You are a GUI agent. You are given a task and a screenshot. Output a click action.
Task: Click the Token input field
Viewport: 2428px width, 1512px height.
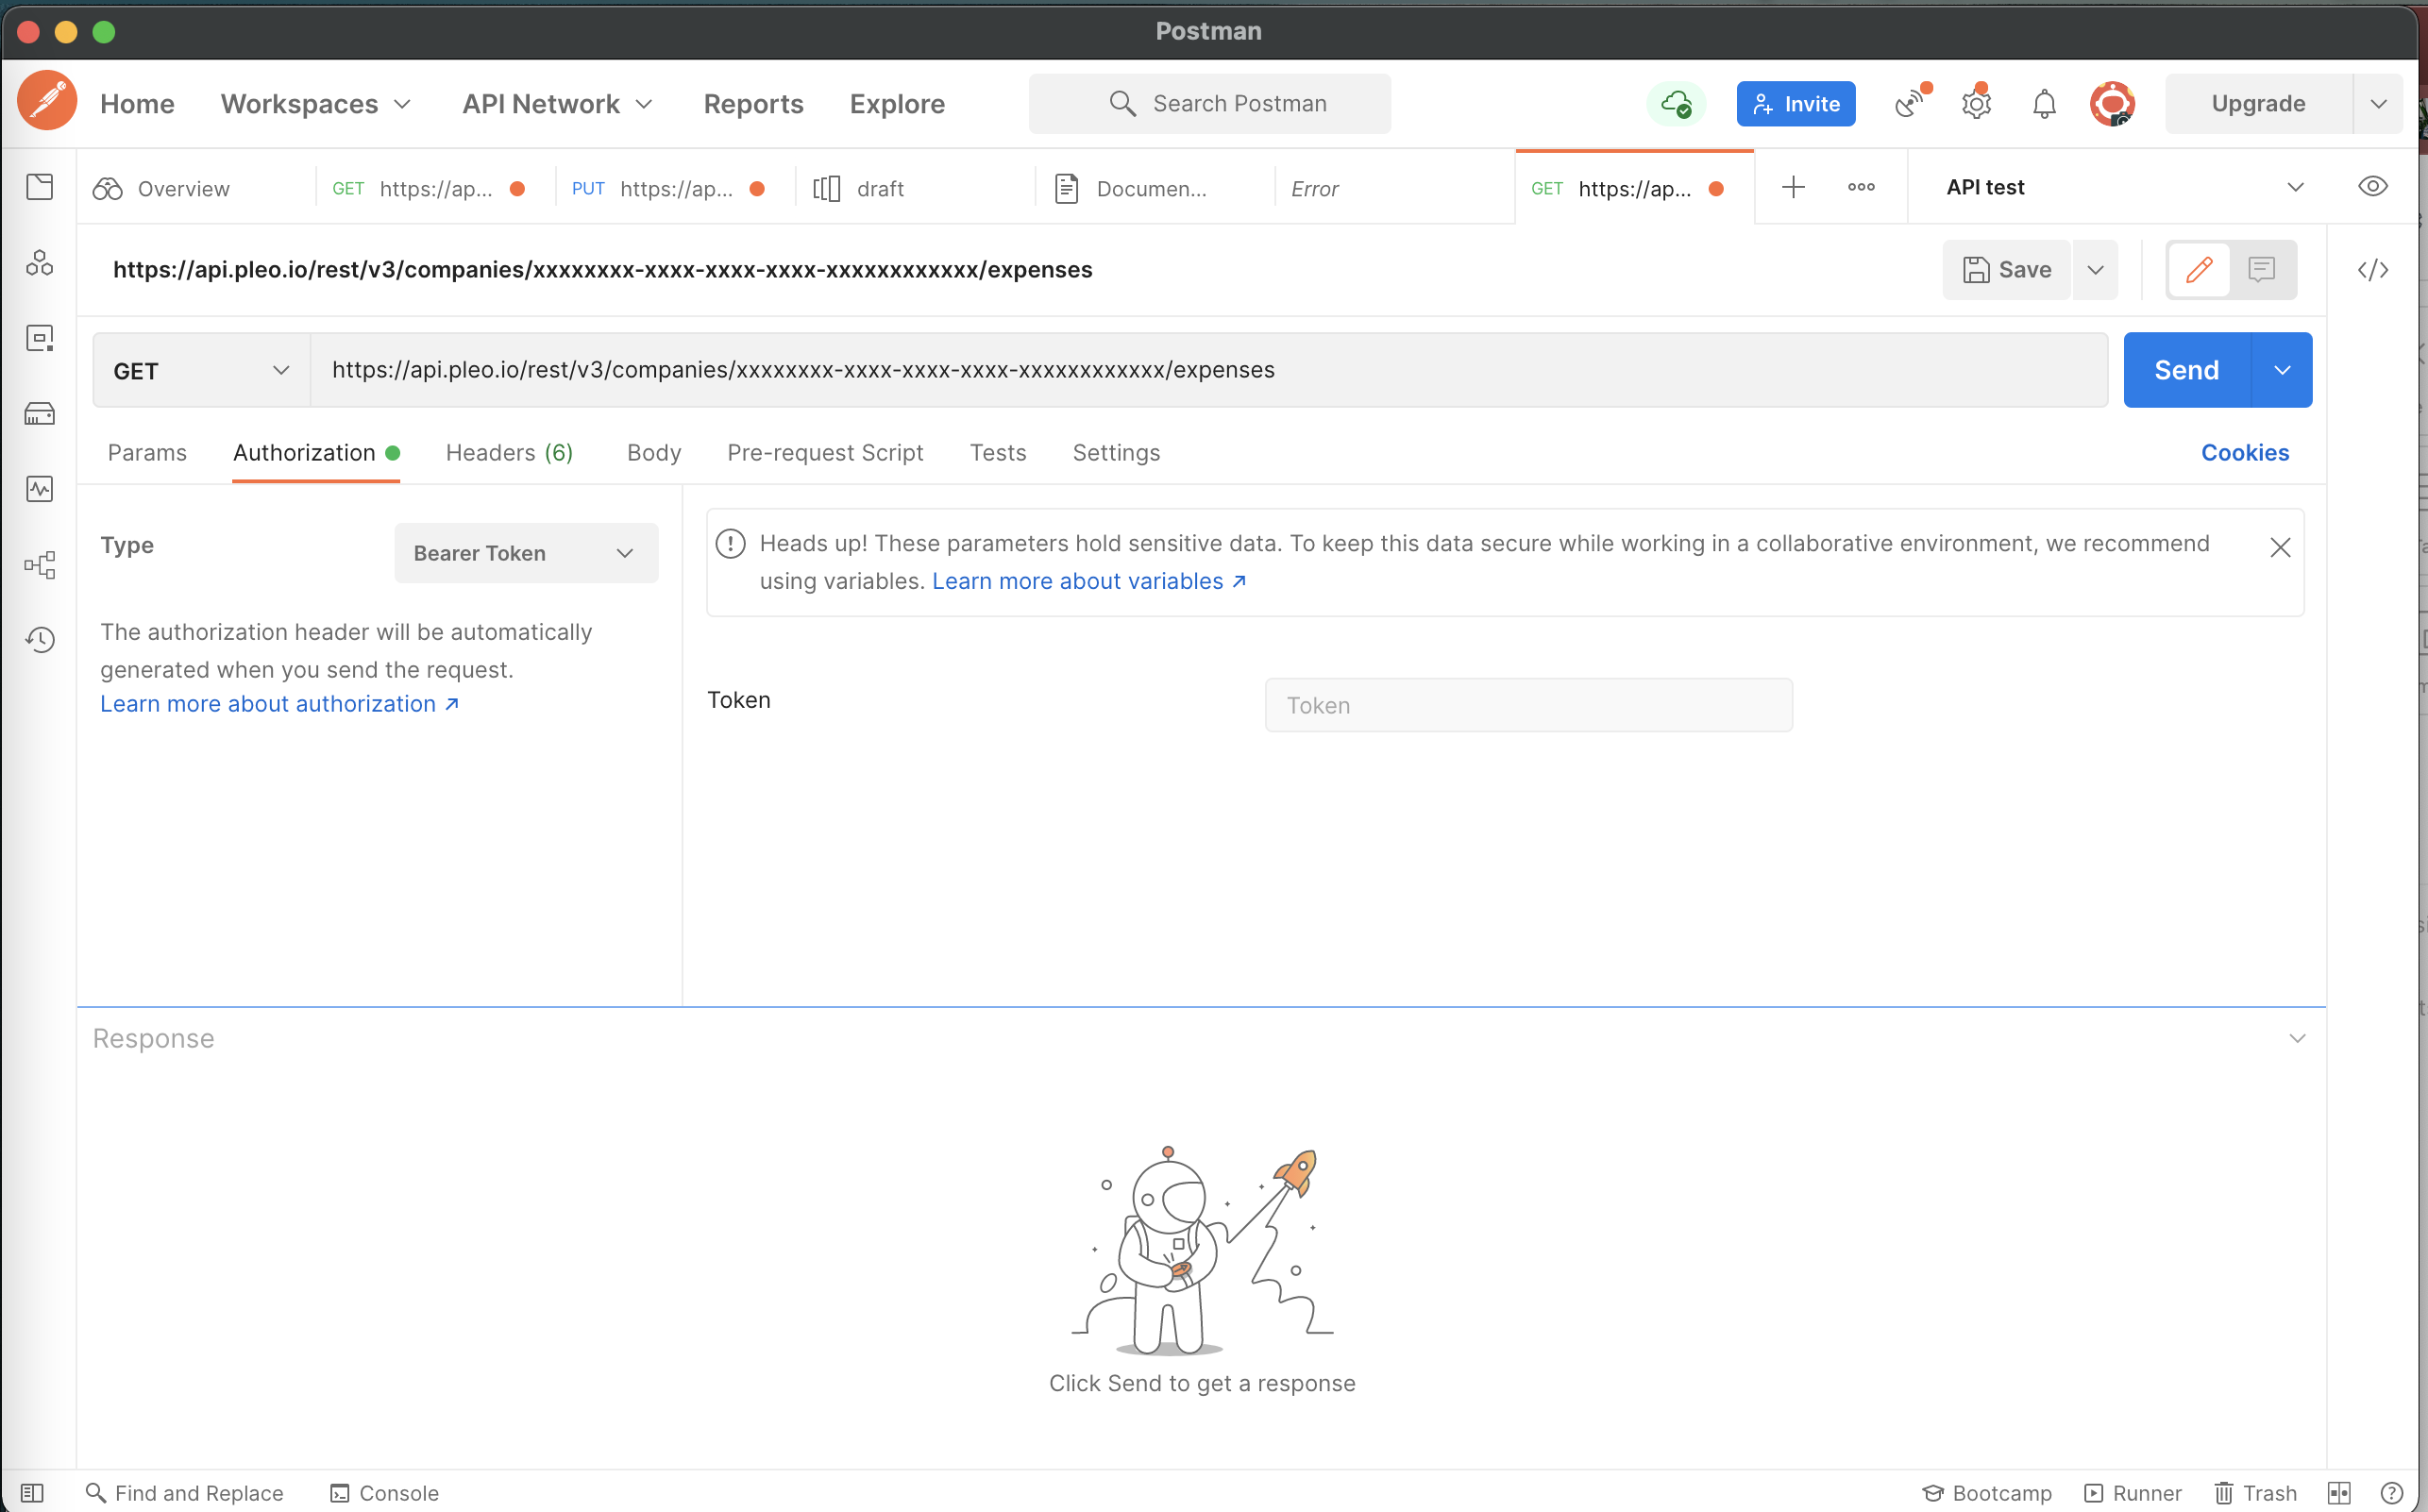click(1528, 705)
